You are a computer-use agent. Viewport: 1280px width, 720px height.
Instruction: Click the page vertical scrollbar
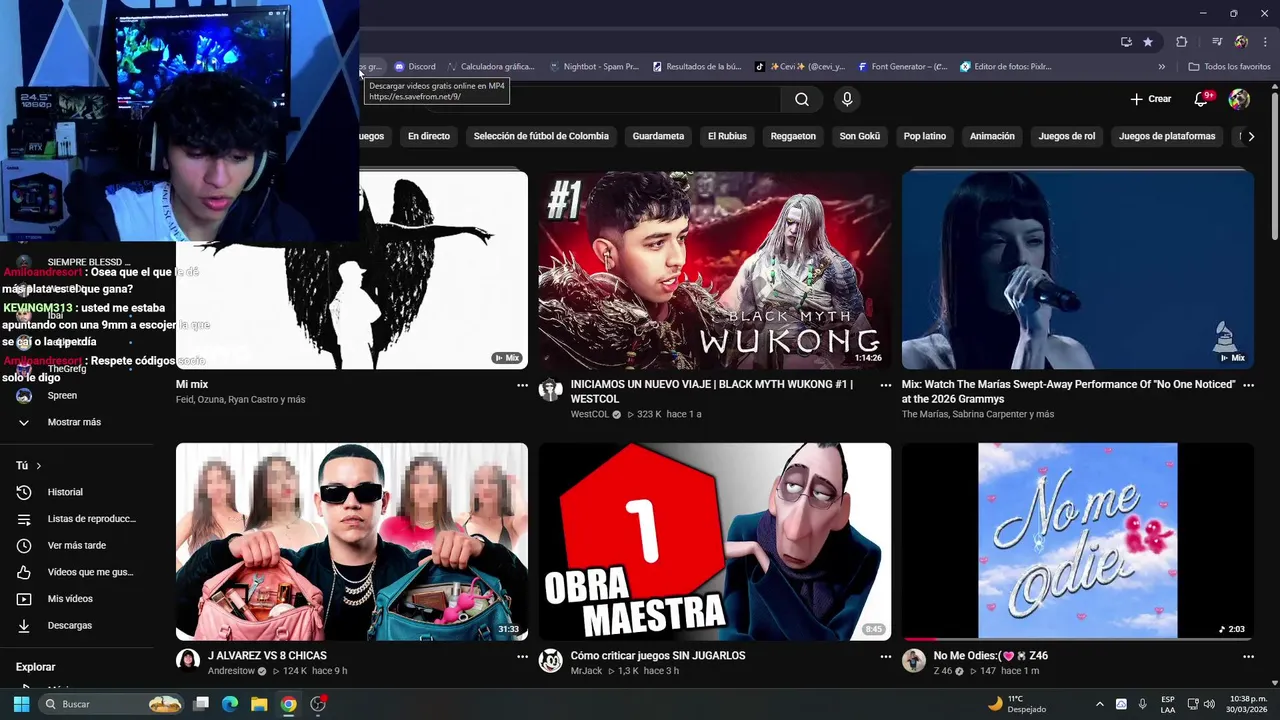click(x=1274, y=165)
